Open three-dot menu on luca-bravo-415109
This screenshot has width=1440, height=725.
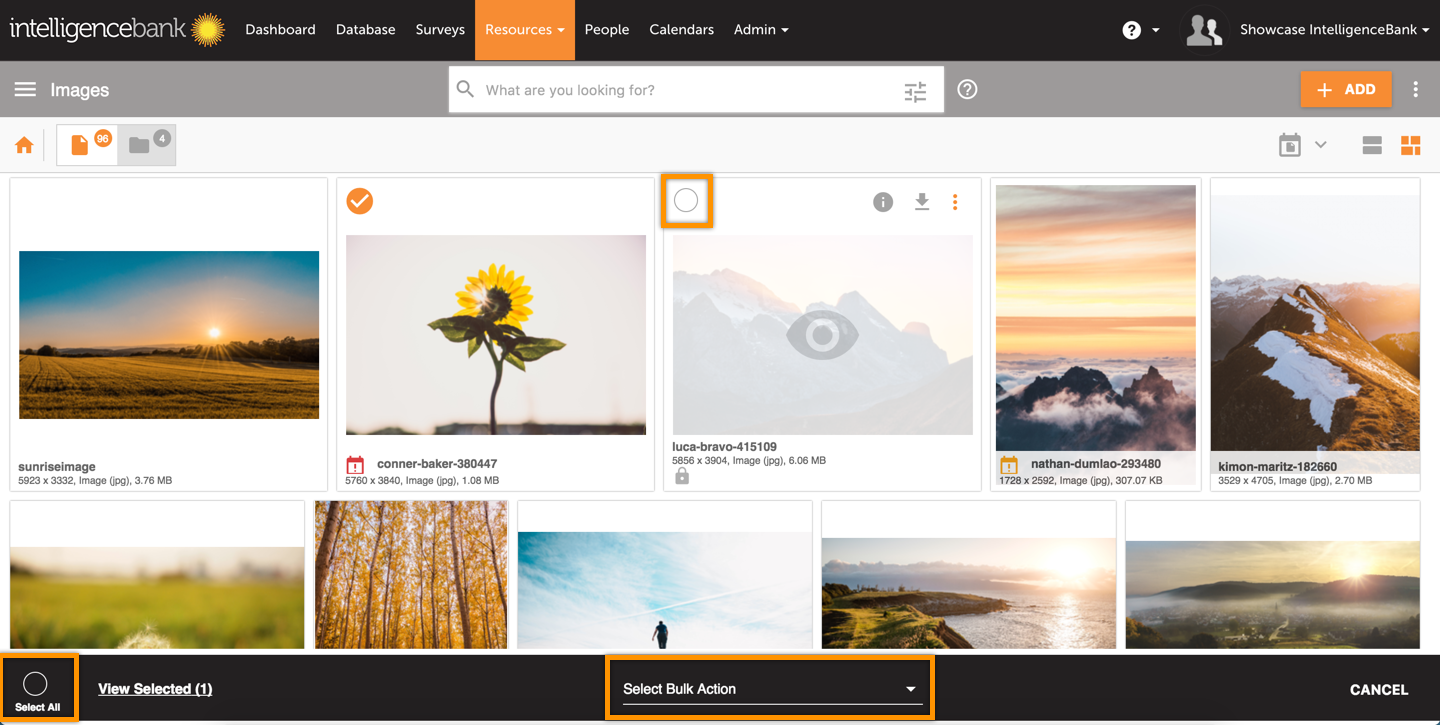pos(955,202)
